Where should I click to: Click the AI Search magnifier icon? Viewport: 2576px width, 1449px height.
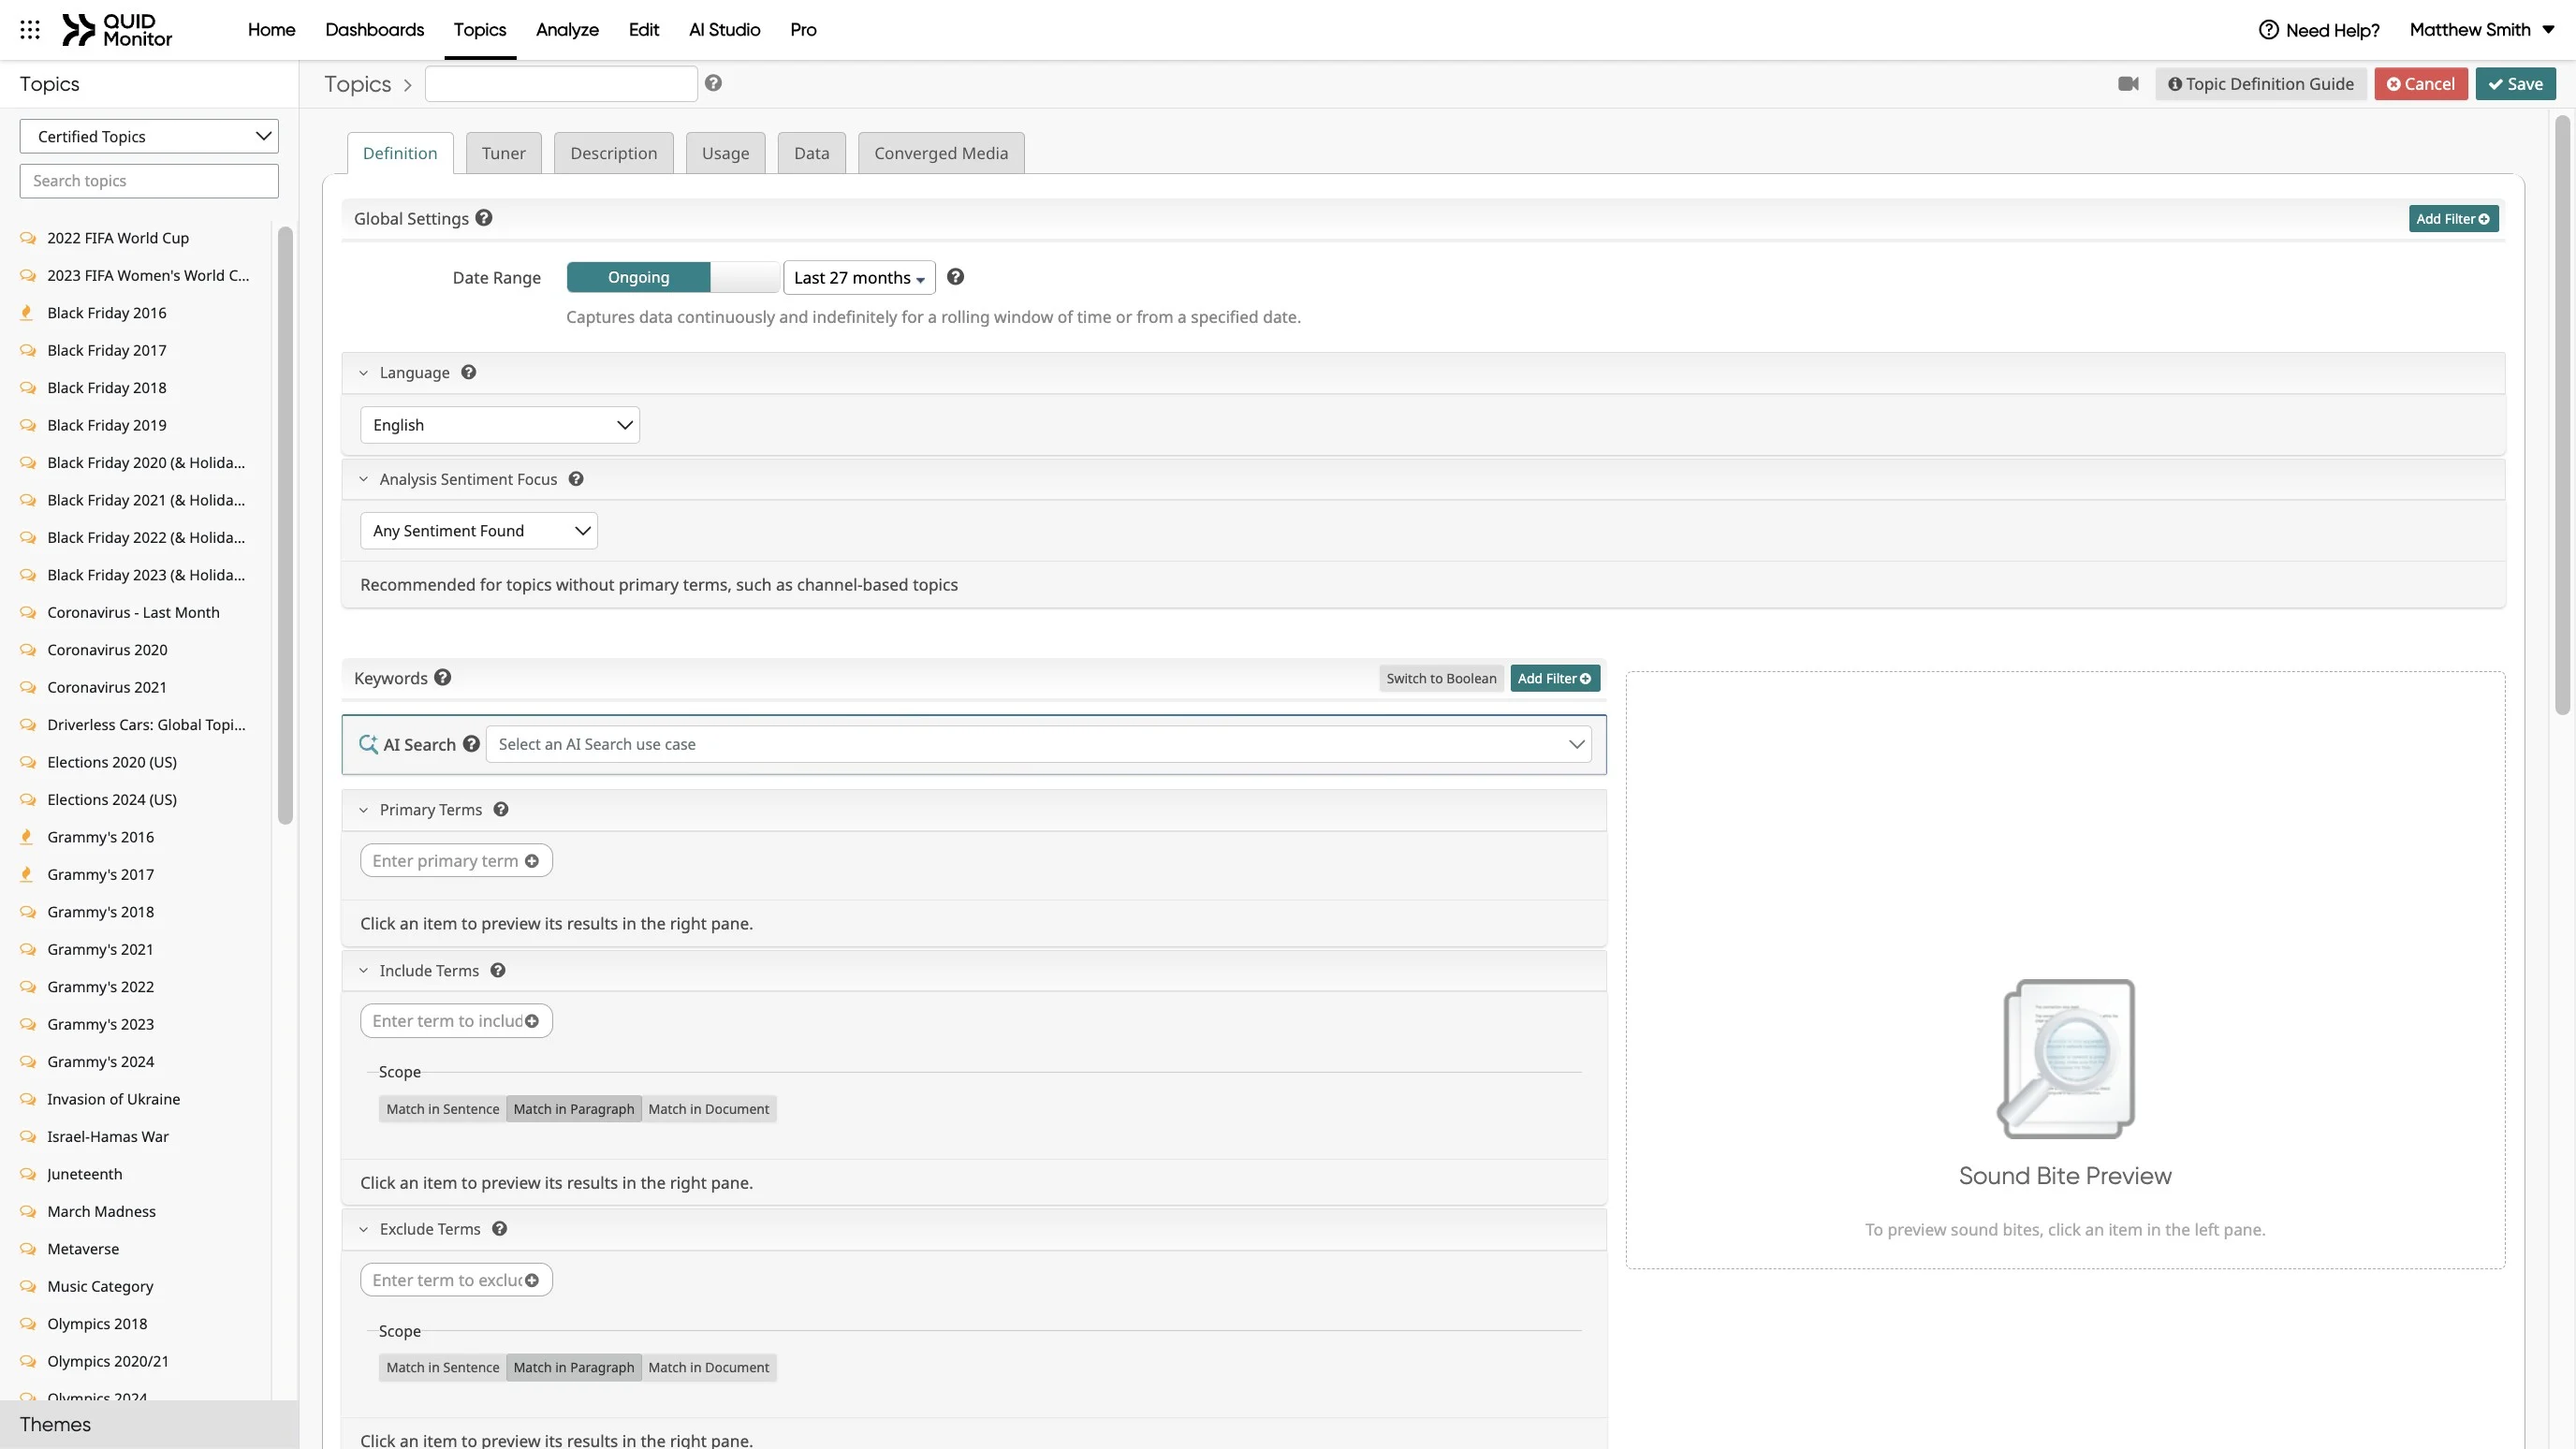tap(368, 744)
